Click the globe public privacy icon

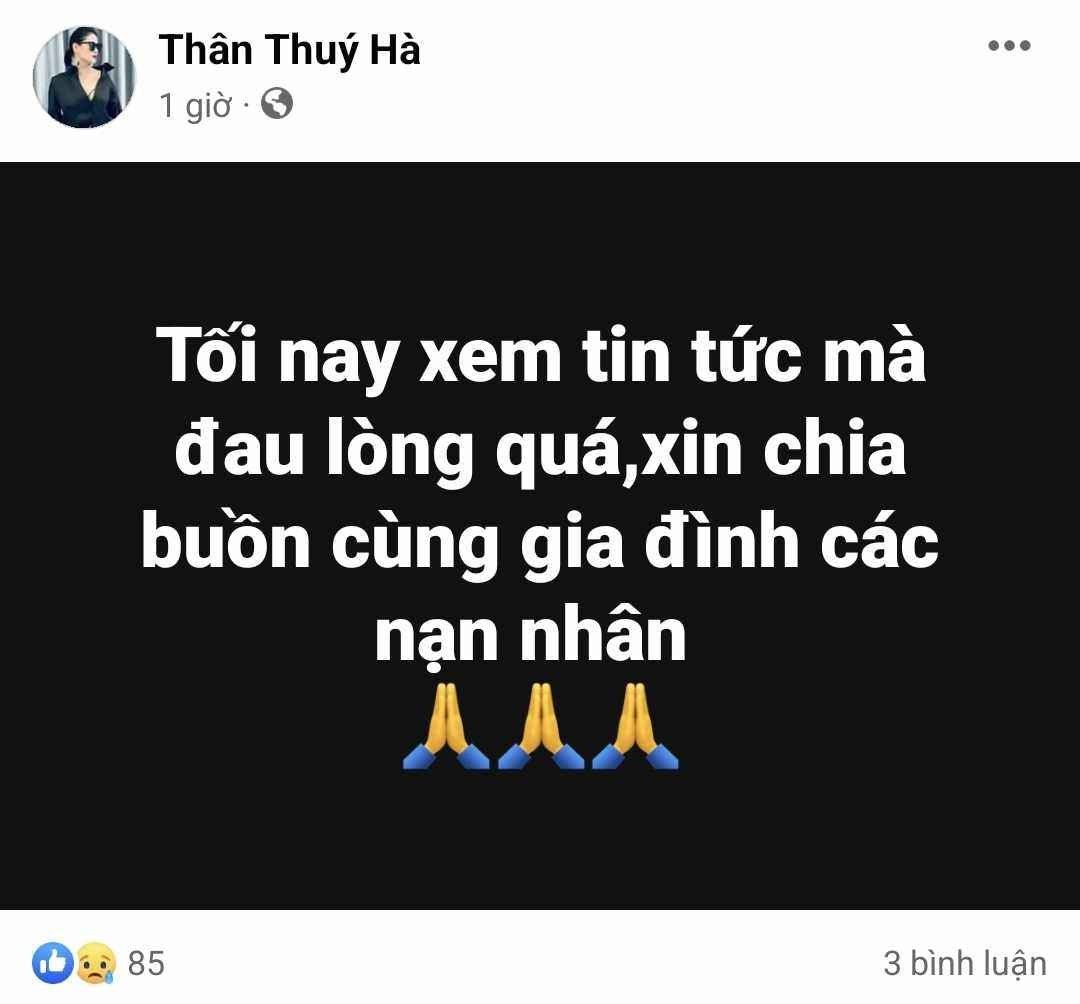[x=277, y=104]
